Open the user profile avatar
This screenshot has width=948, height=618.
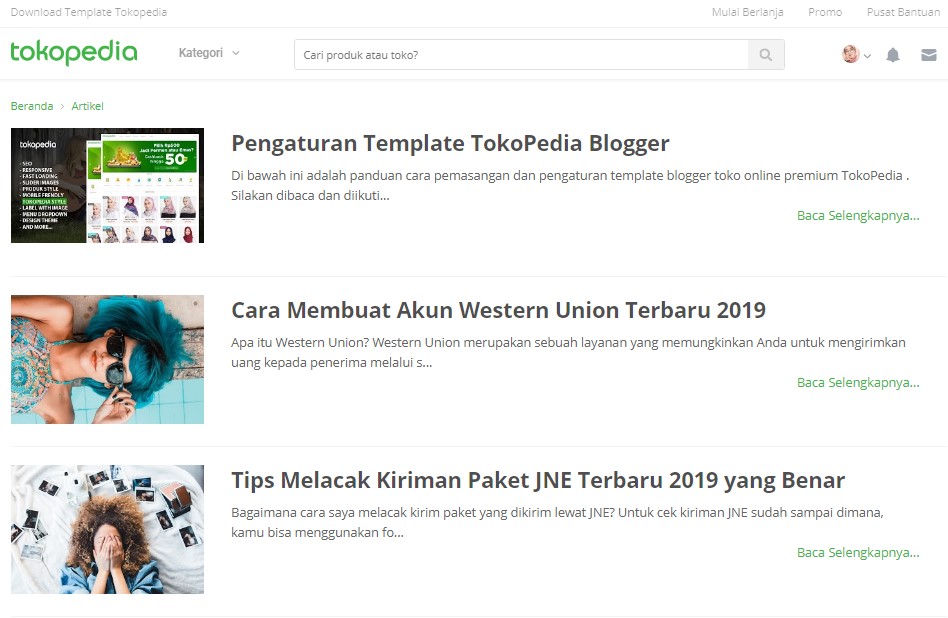point(852,55)
